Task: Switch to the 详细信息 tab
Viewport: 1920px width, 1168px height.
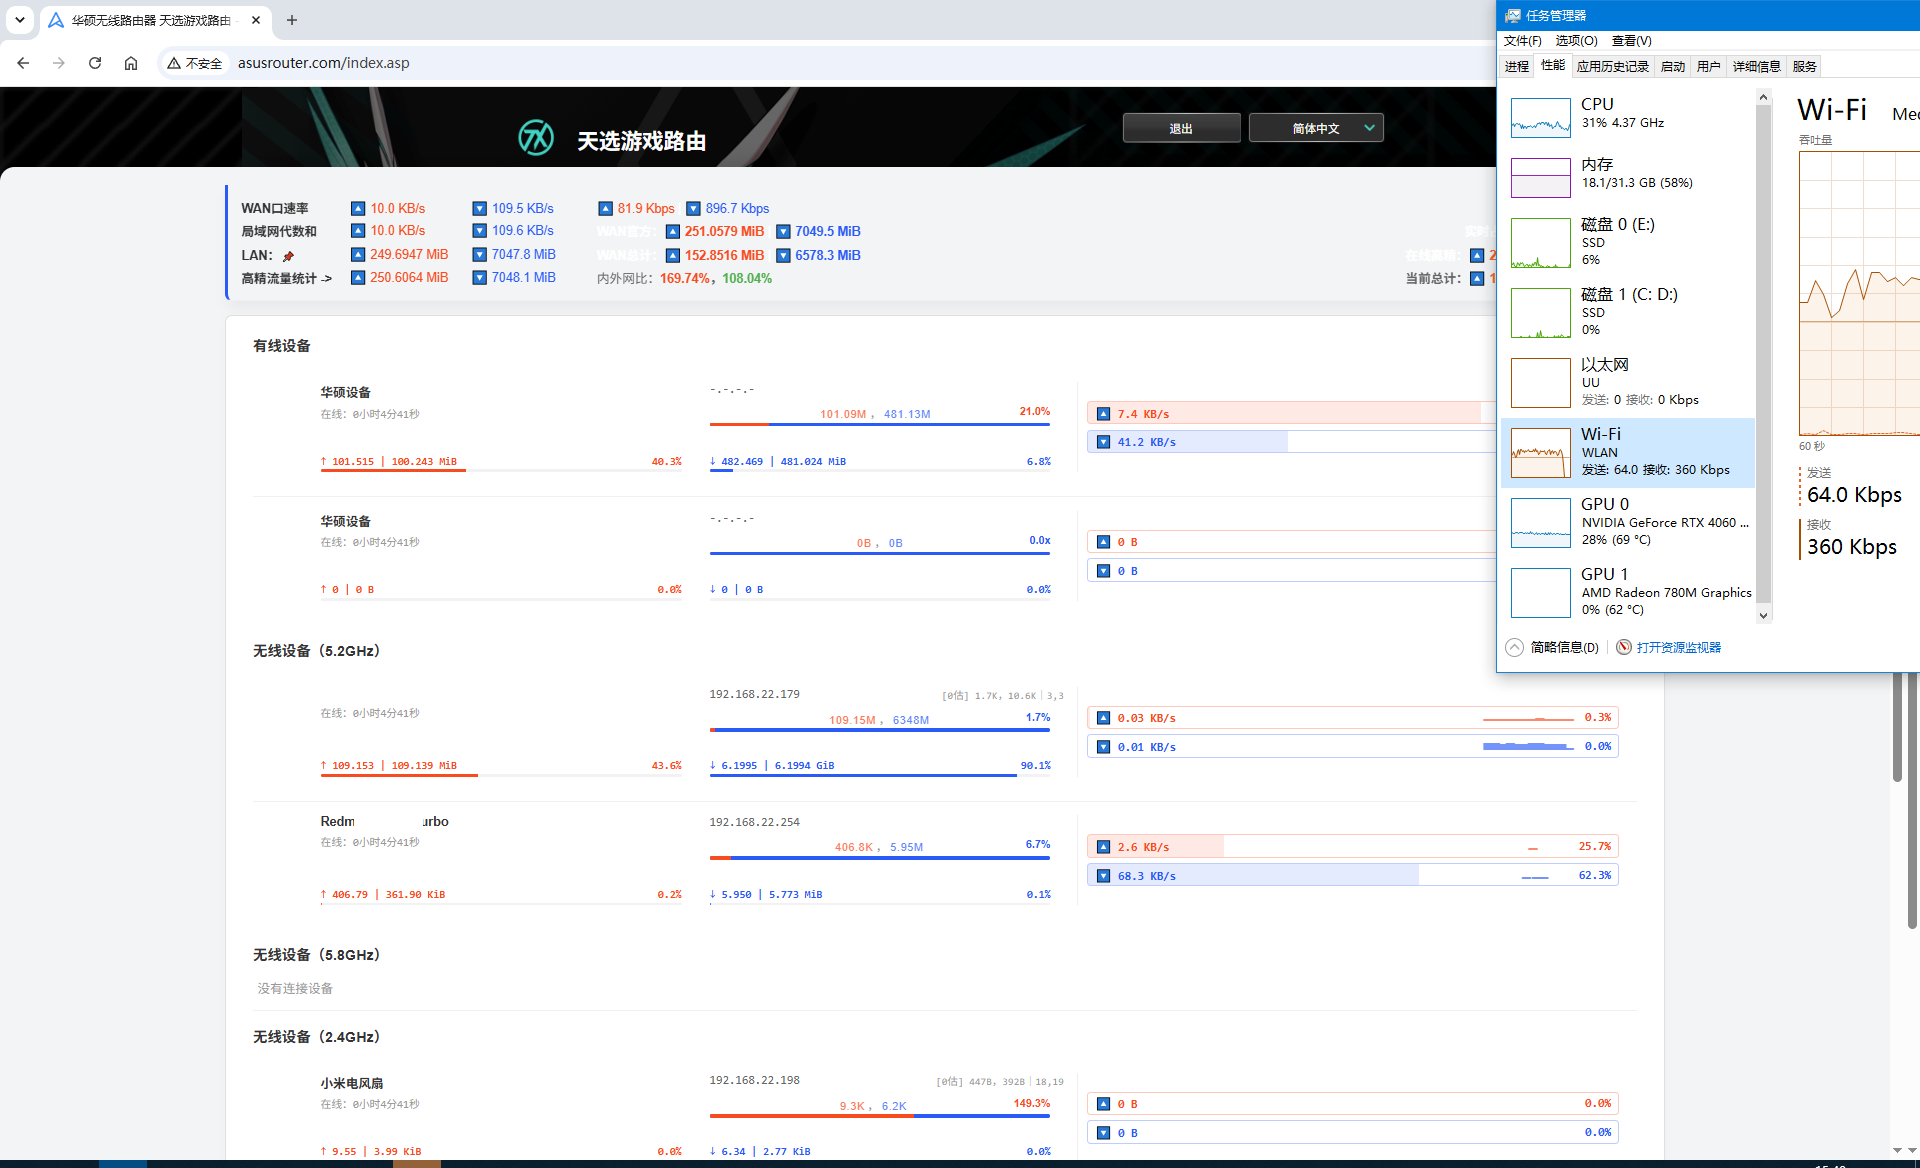Action: click(x=1756, y=66)
